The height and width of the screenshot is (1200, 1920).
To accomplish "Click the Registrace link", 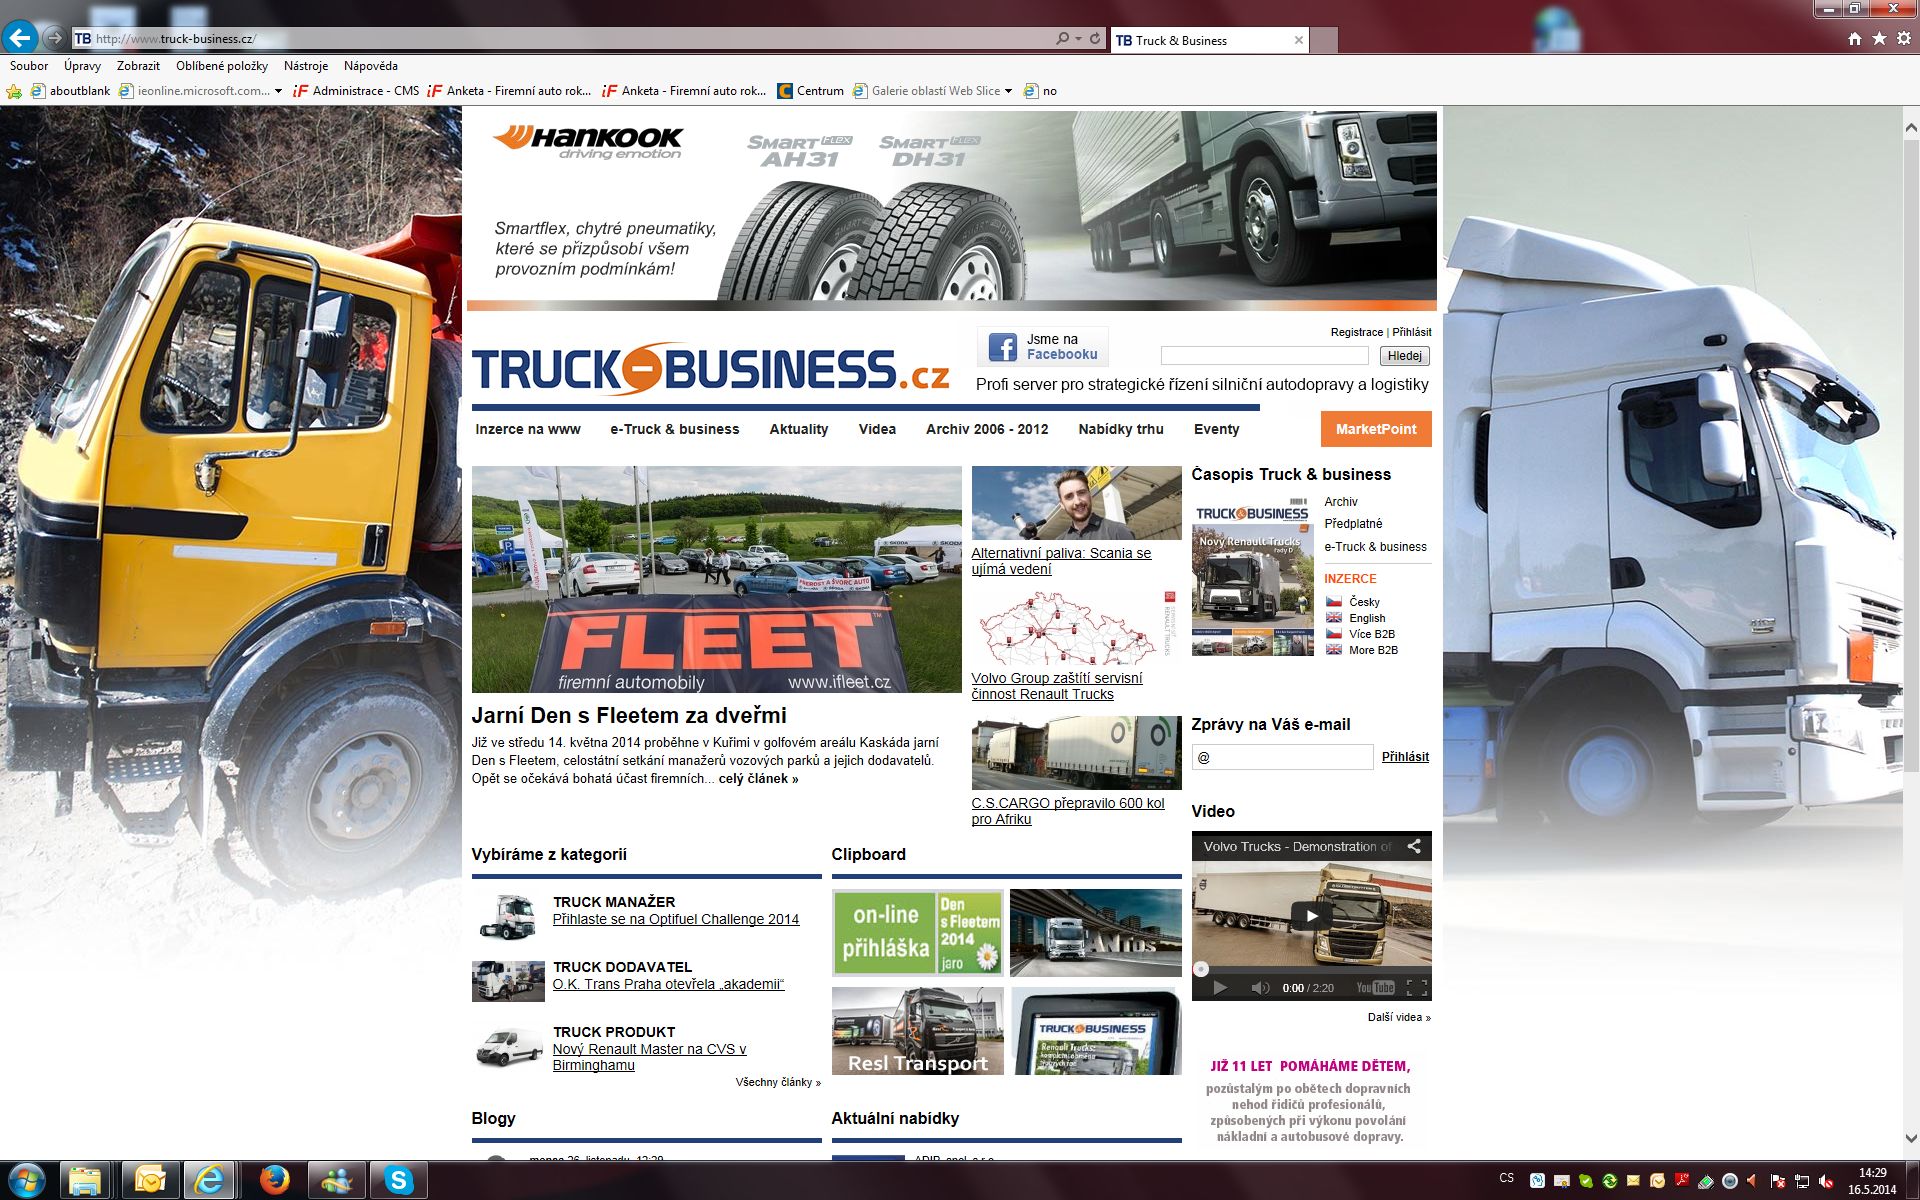I will 1357,332.
